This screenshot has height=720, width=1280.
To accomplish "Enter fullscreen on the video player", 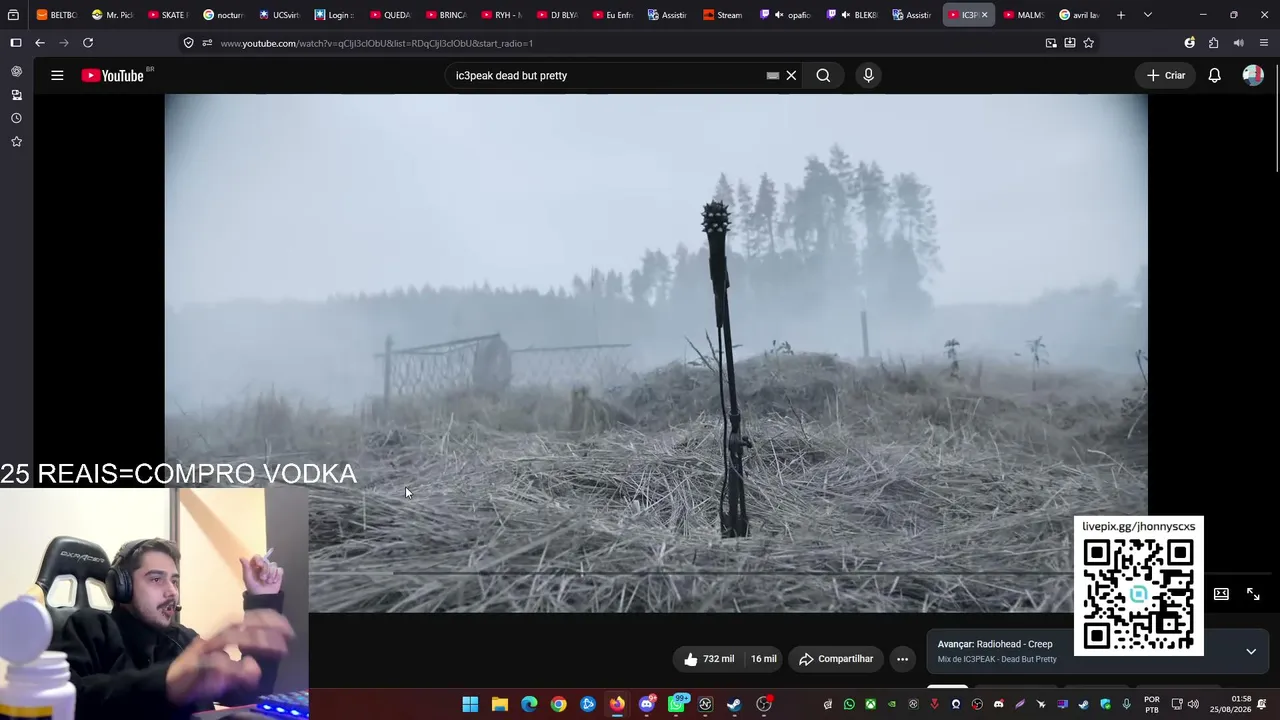I will (1253, 594).
